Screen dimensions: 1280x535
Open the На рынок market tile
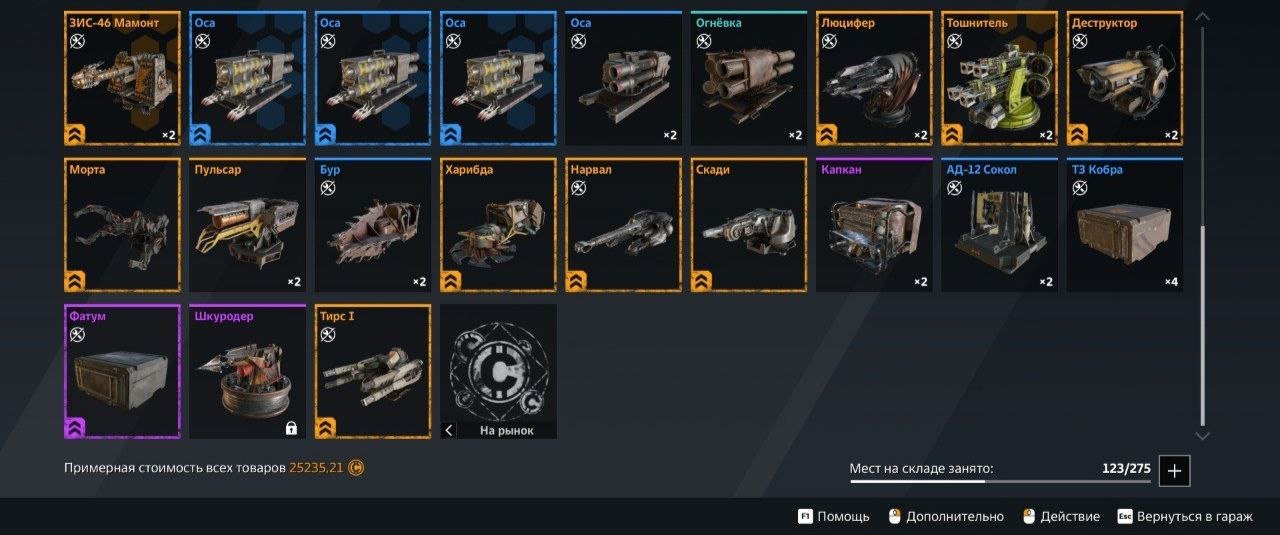(x=498, y=371)
